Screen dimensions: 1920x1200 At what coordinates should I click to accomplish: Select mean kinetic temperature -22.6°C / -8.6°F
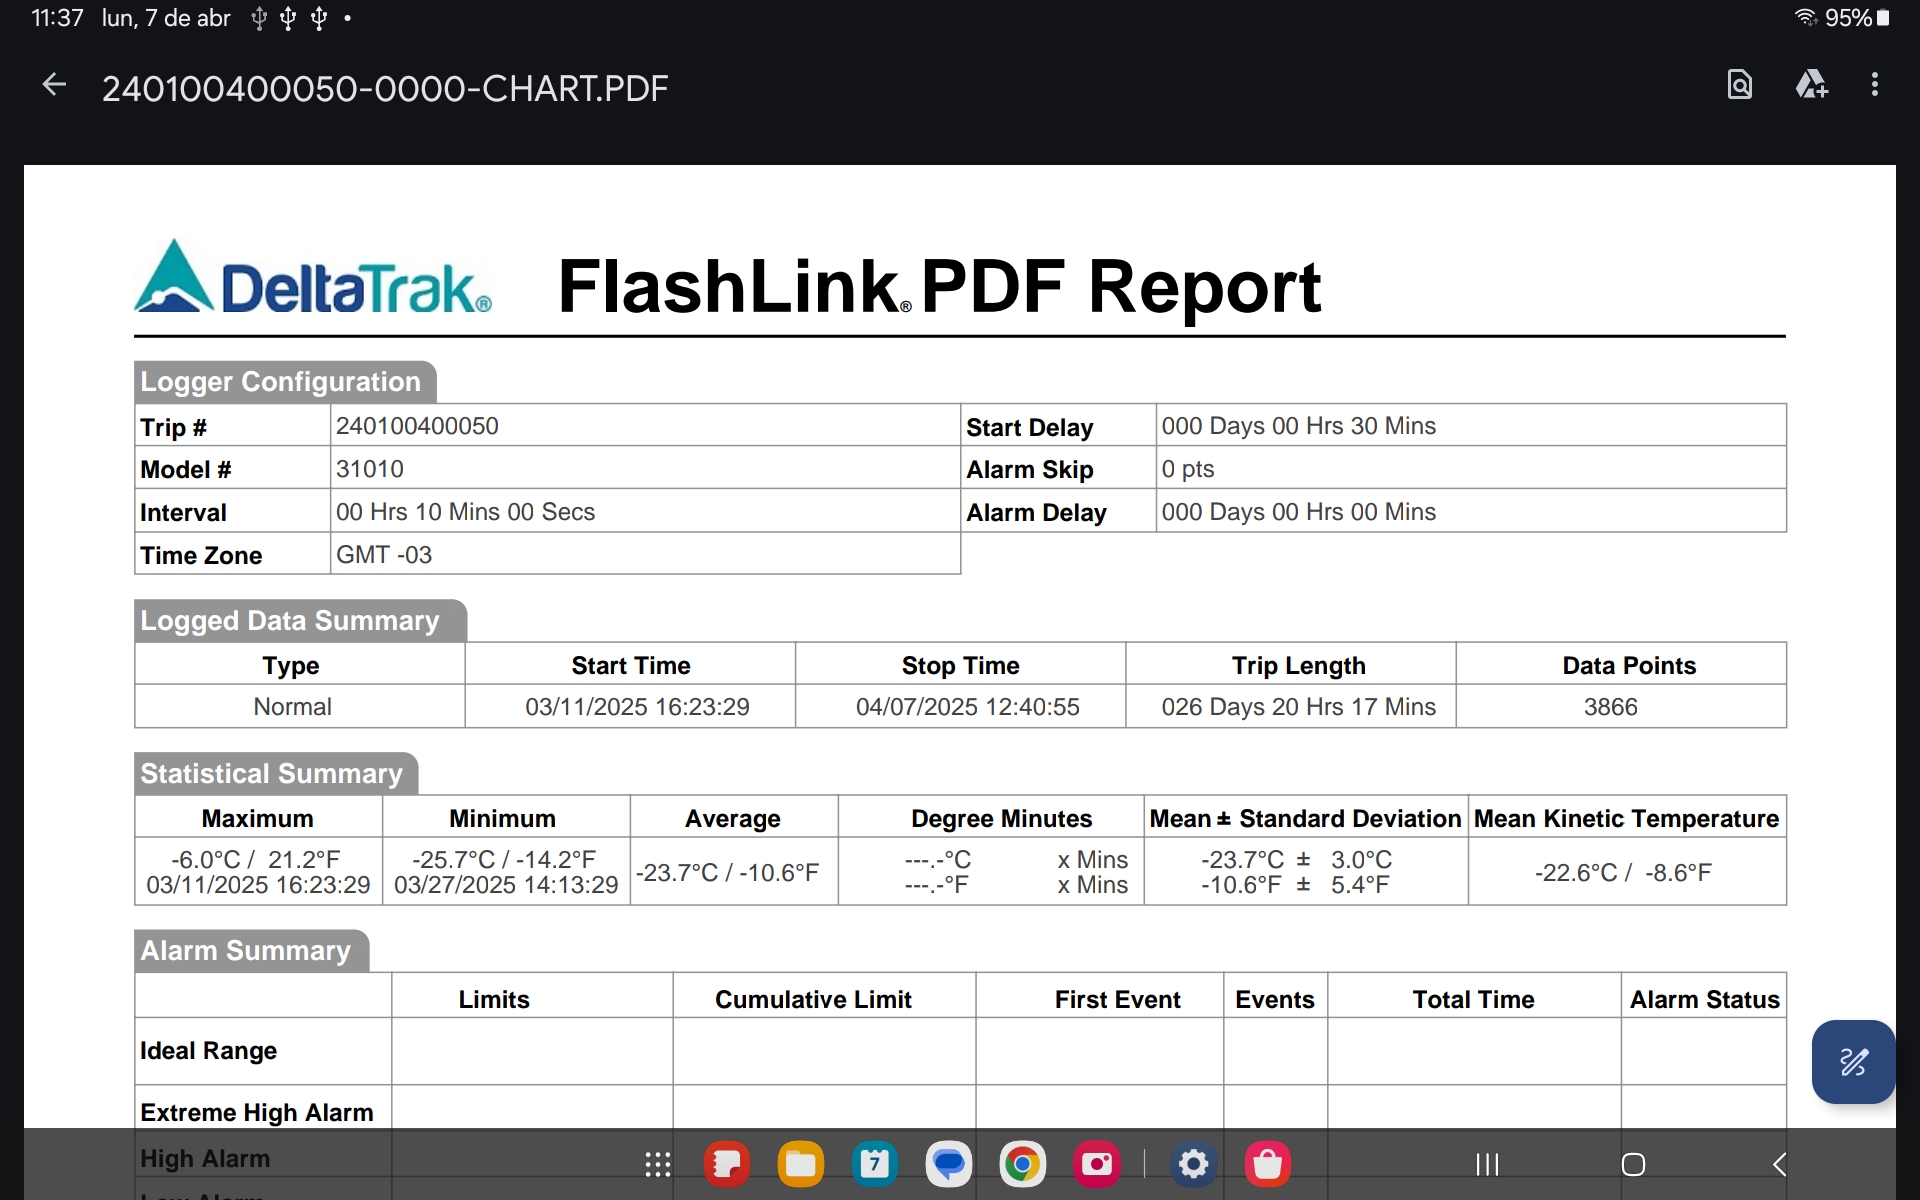coord(1623,873)
